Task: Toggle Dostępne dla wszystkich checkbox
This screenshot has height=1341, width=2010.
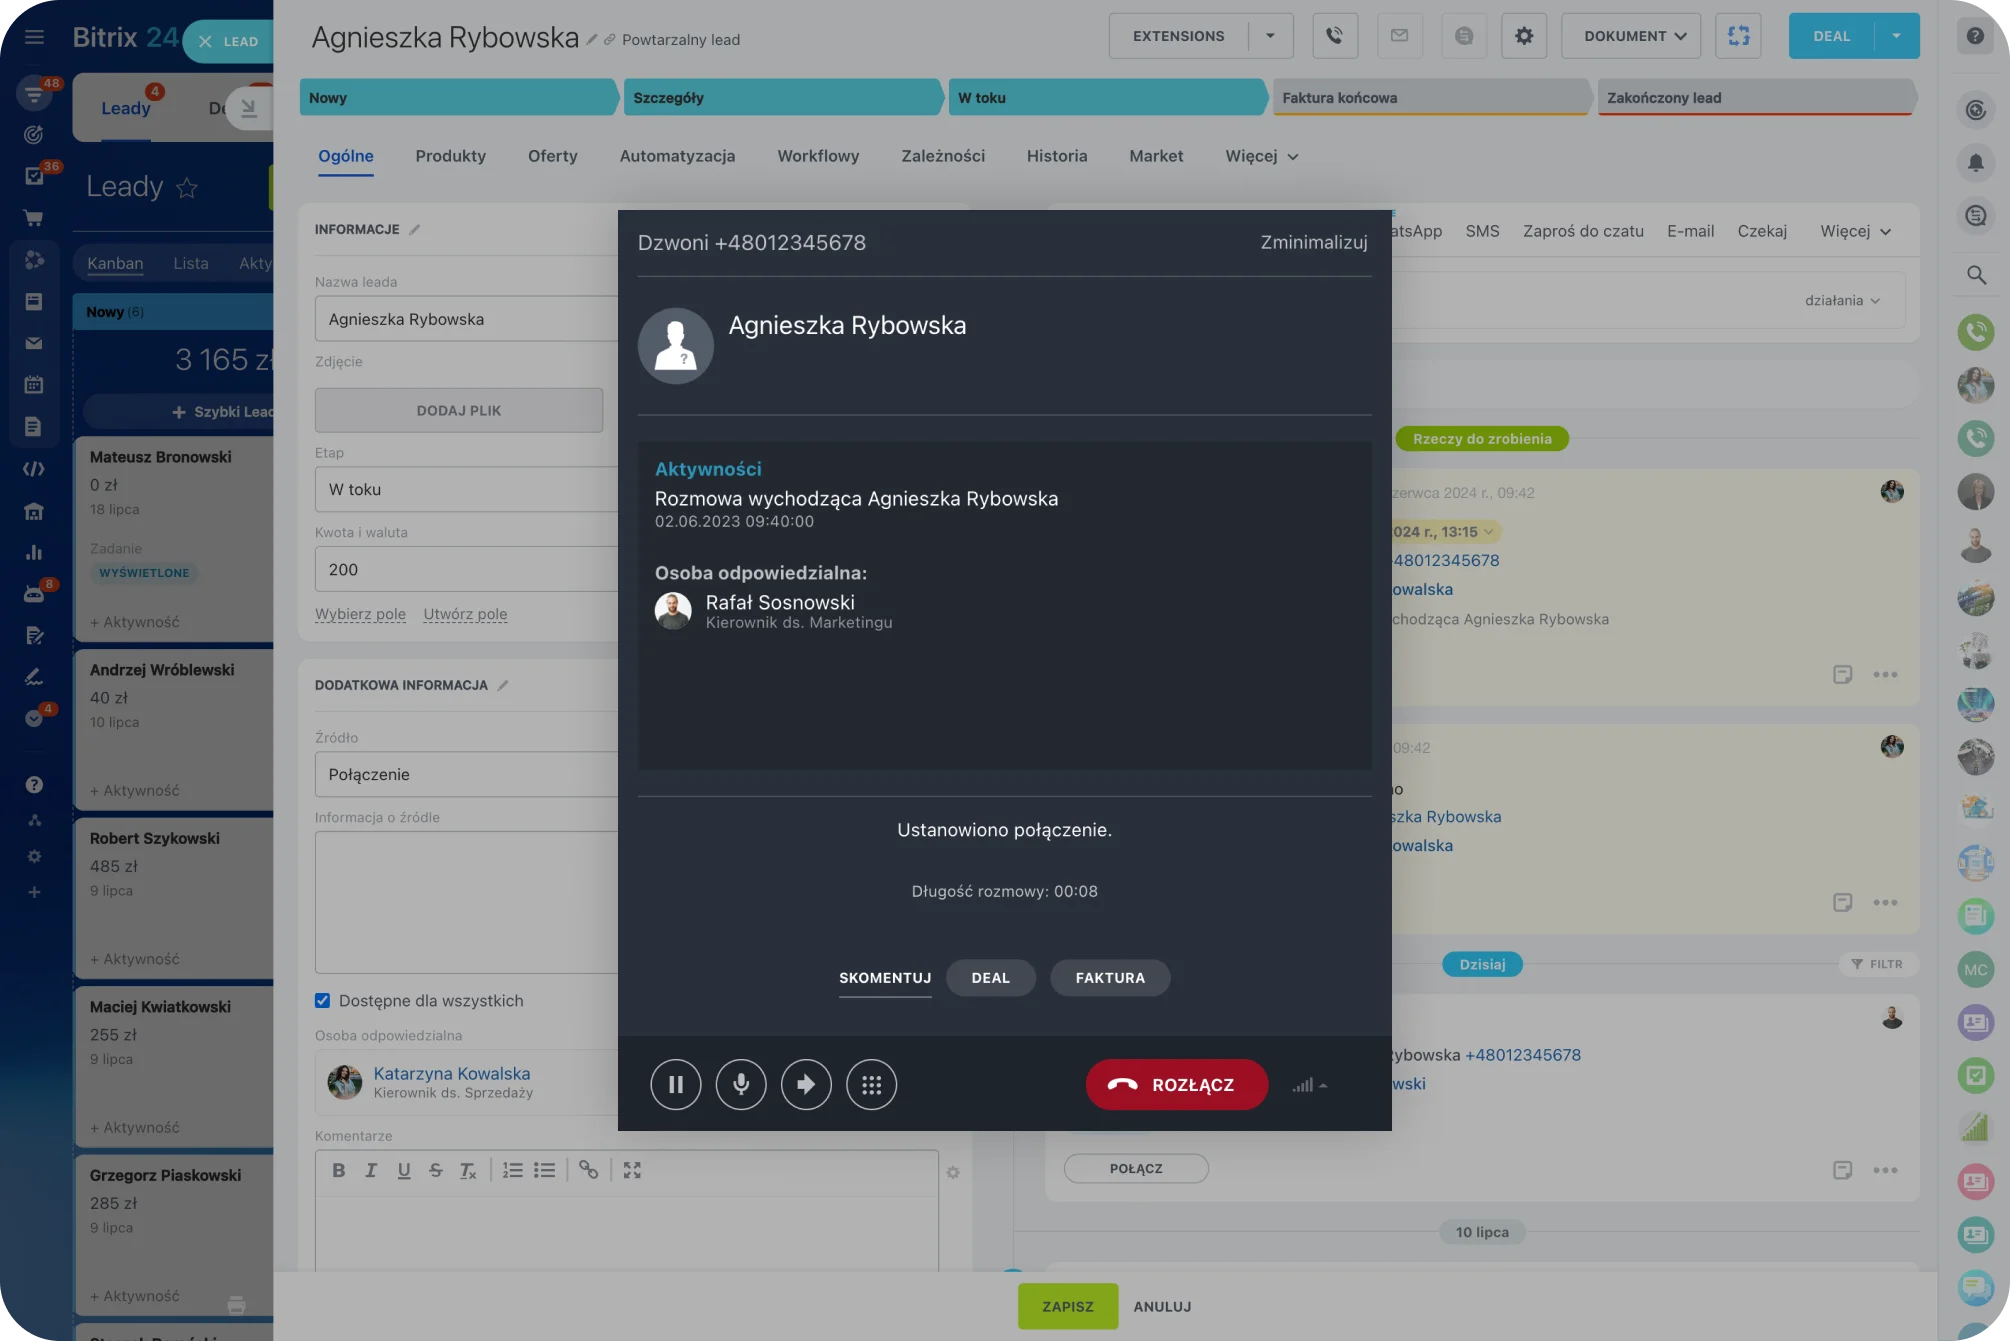Action: (322, 1000)
